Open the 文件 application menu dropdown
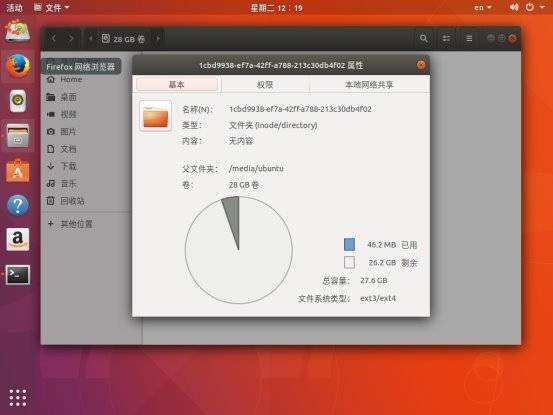 pos(51,7)
